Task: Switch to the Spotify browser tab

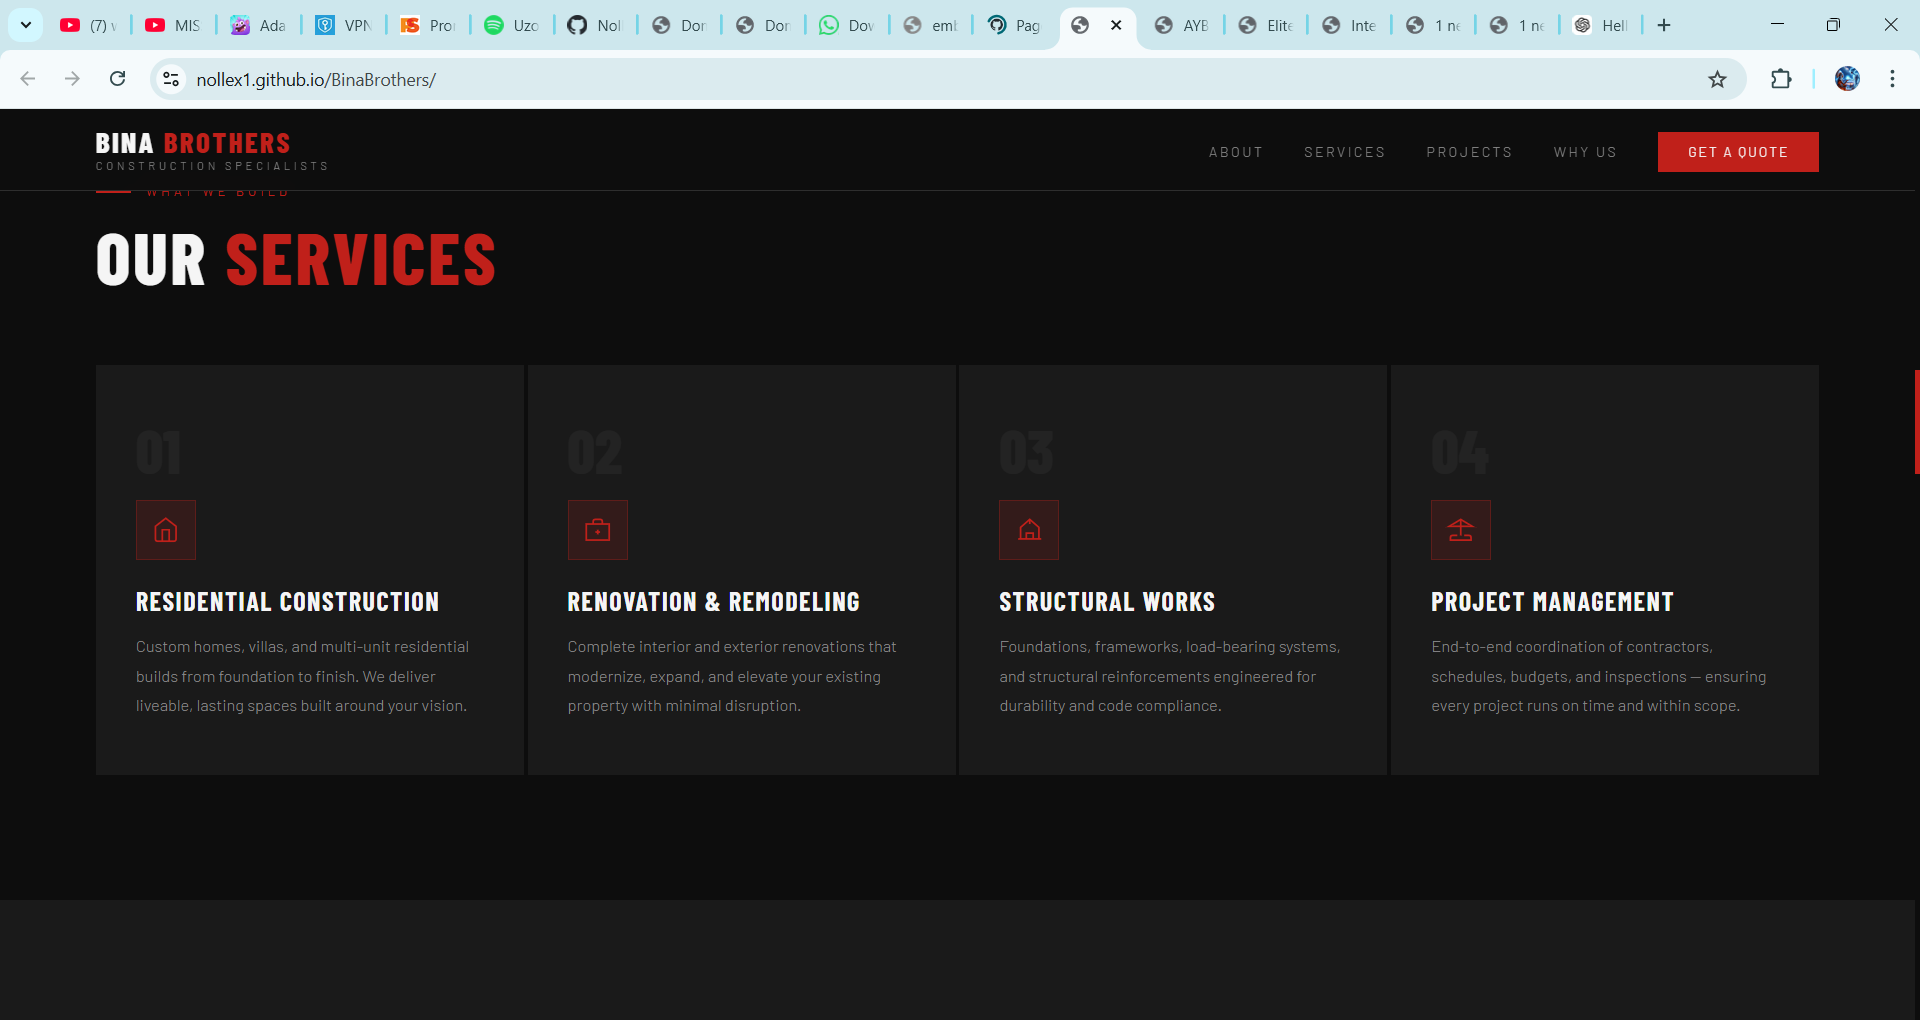Action: coord(511,25)
